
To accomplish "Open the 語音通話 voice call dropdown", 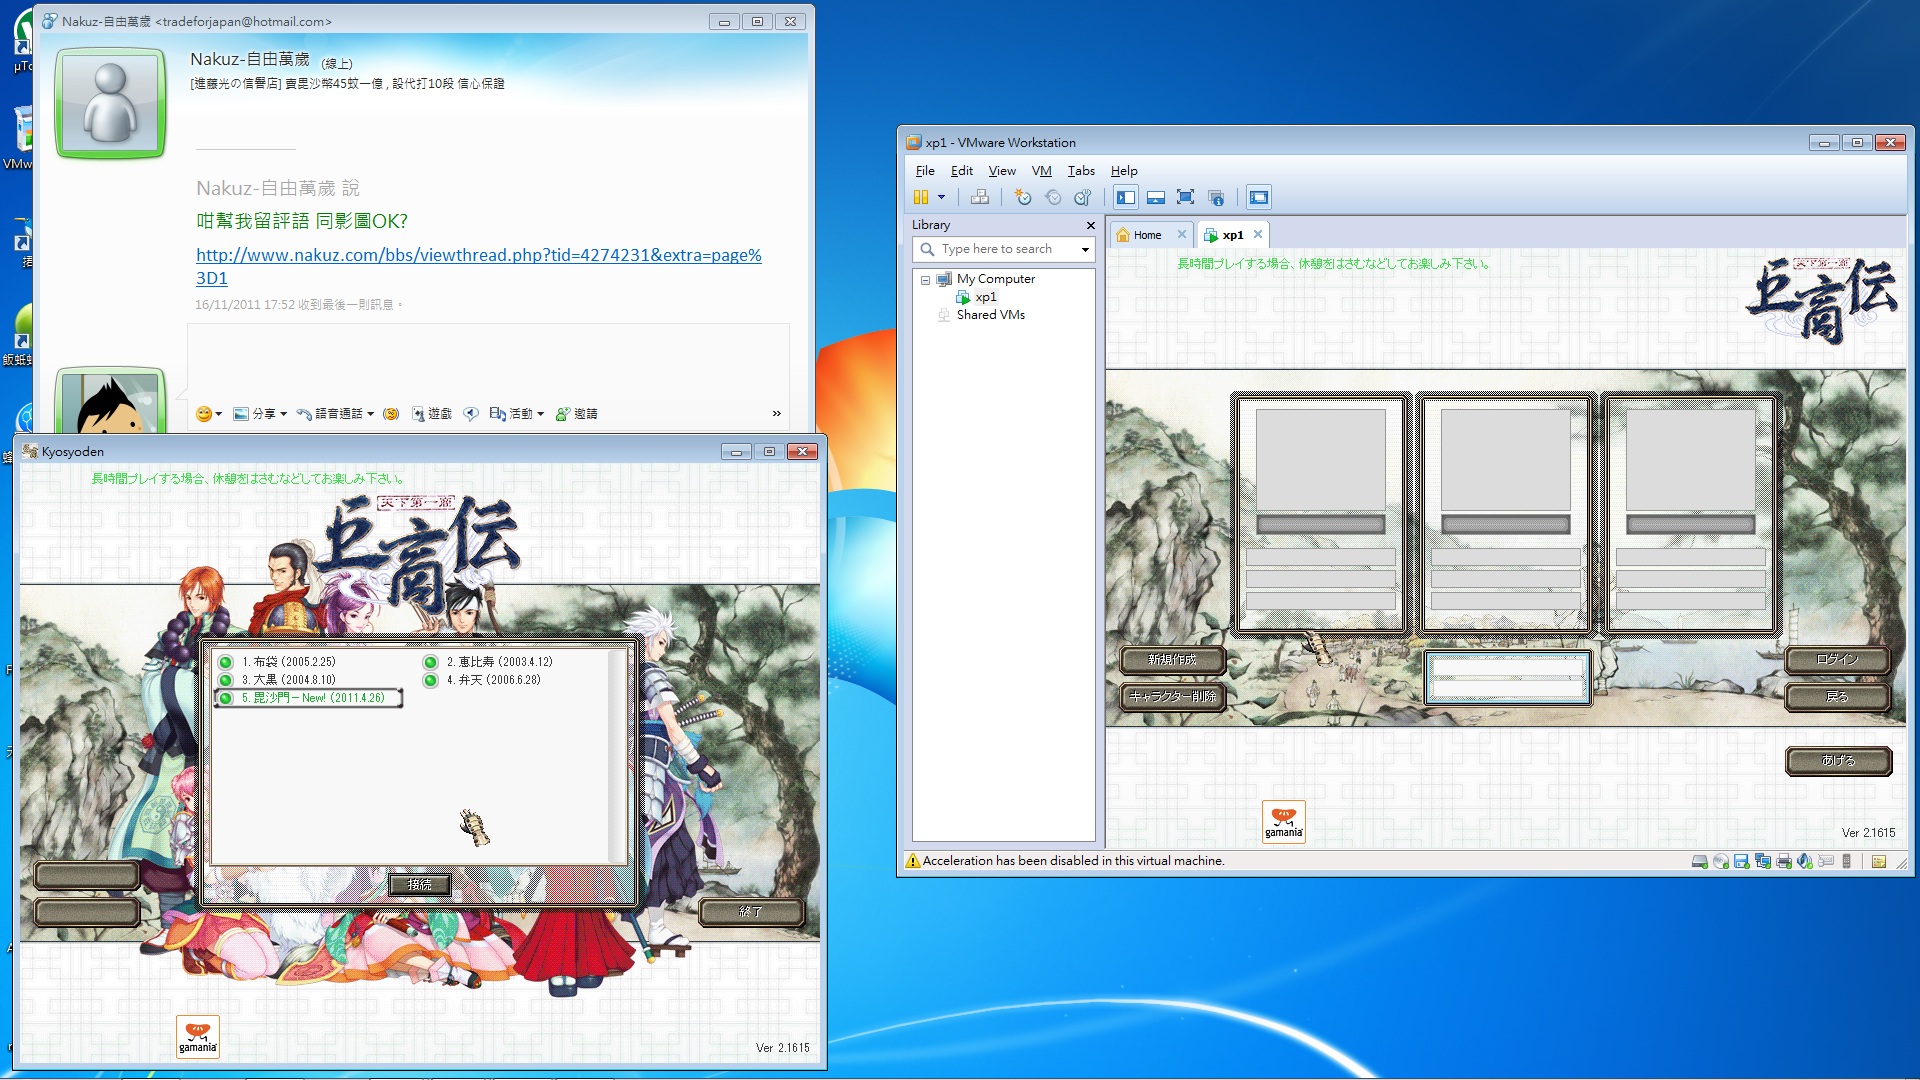I will coord(335,414).
